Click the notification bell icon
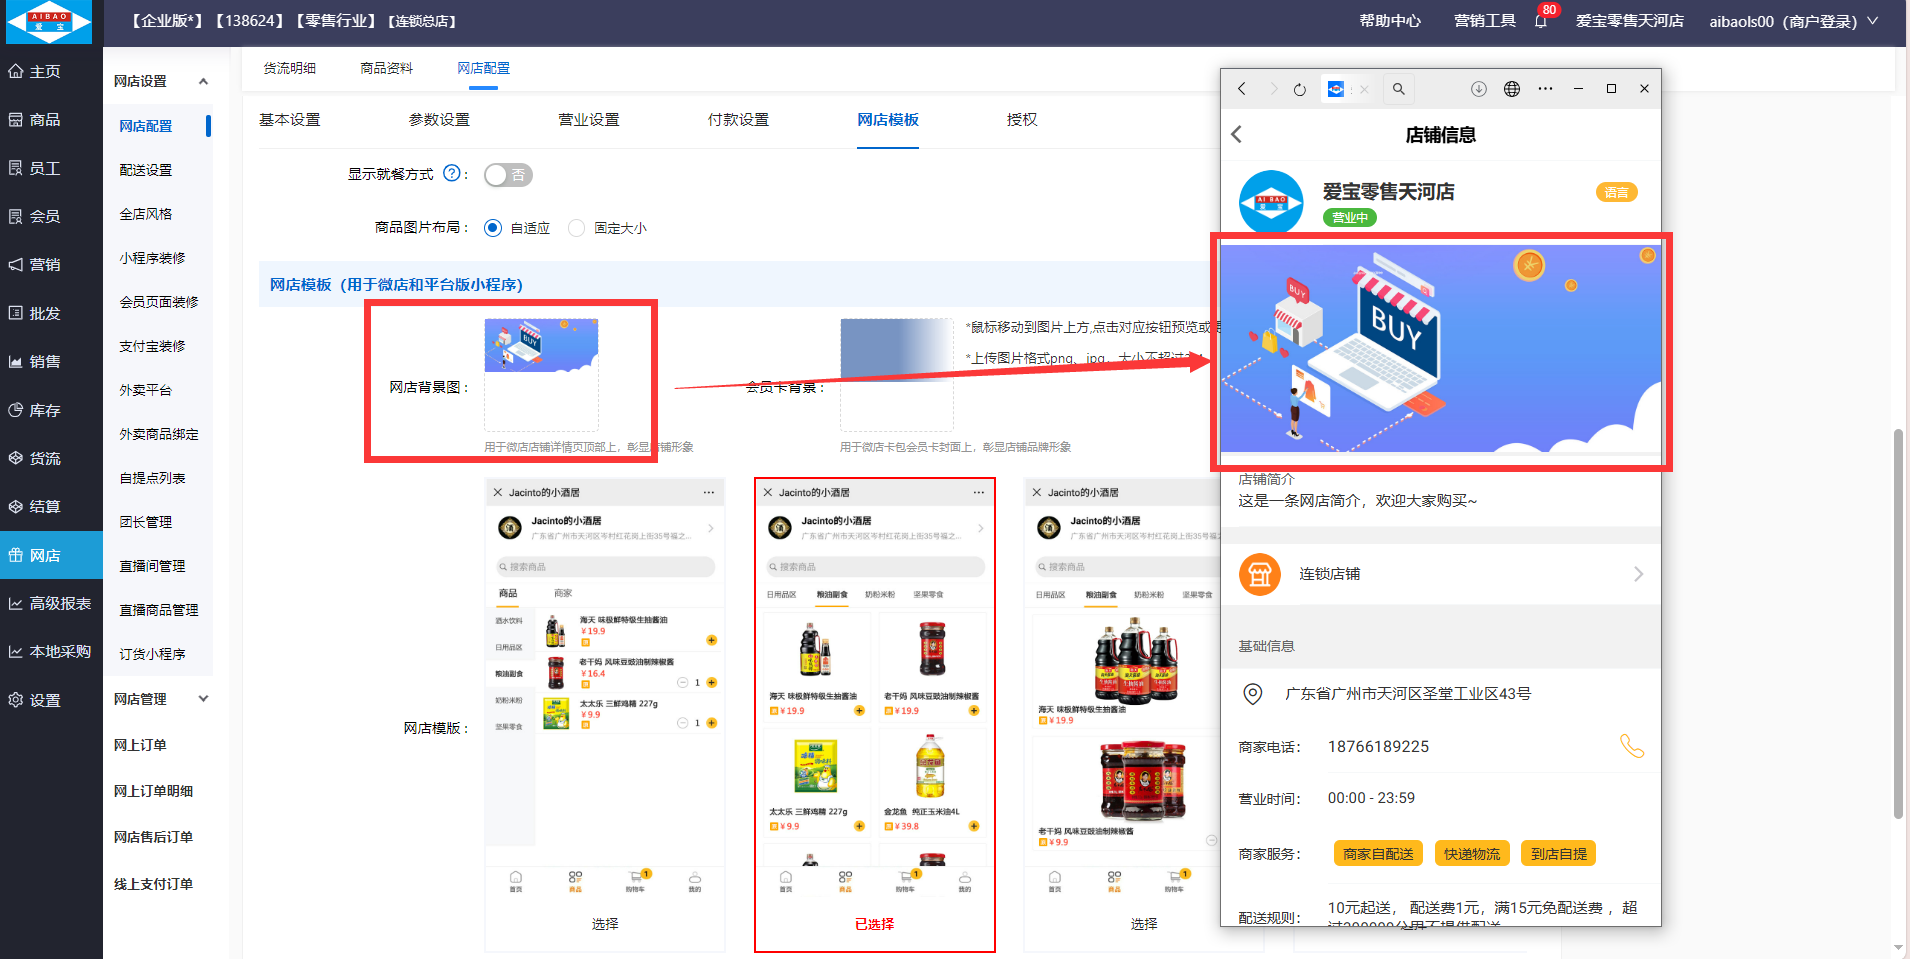1910x959 pixels. (1540, 21)
